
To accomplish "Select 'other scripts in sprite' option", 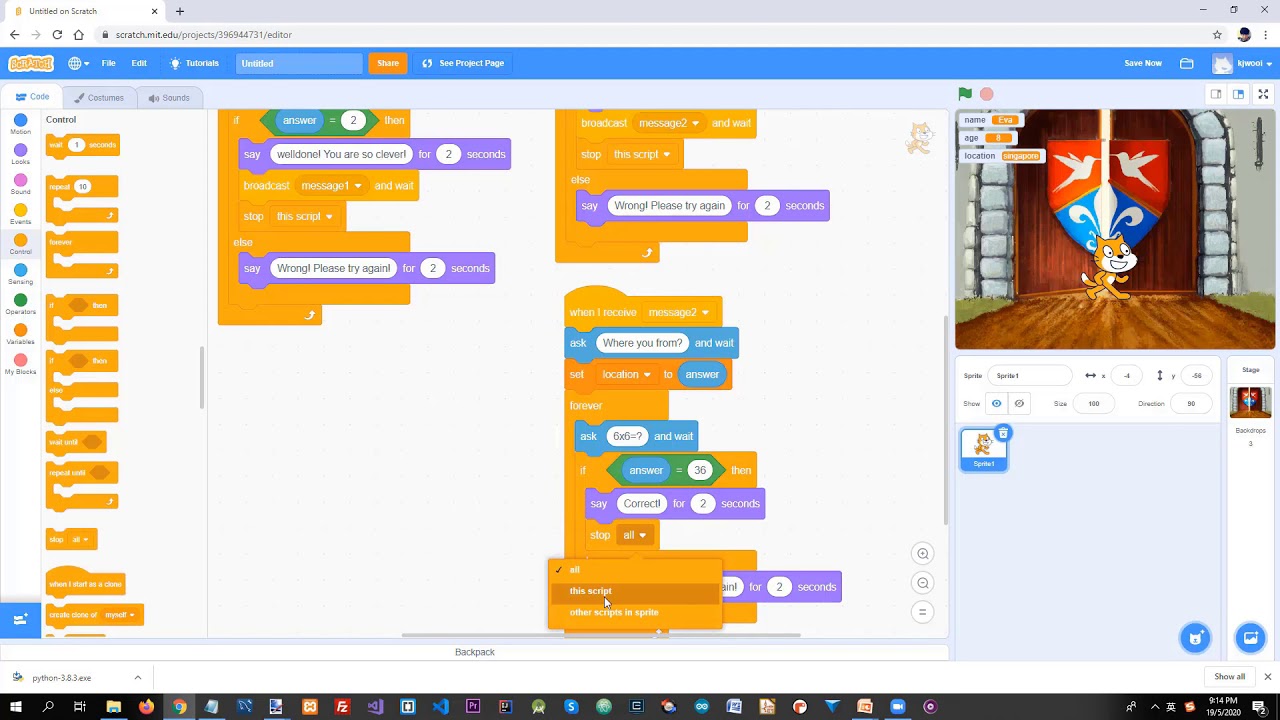I will tap(635, 612).
